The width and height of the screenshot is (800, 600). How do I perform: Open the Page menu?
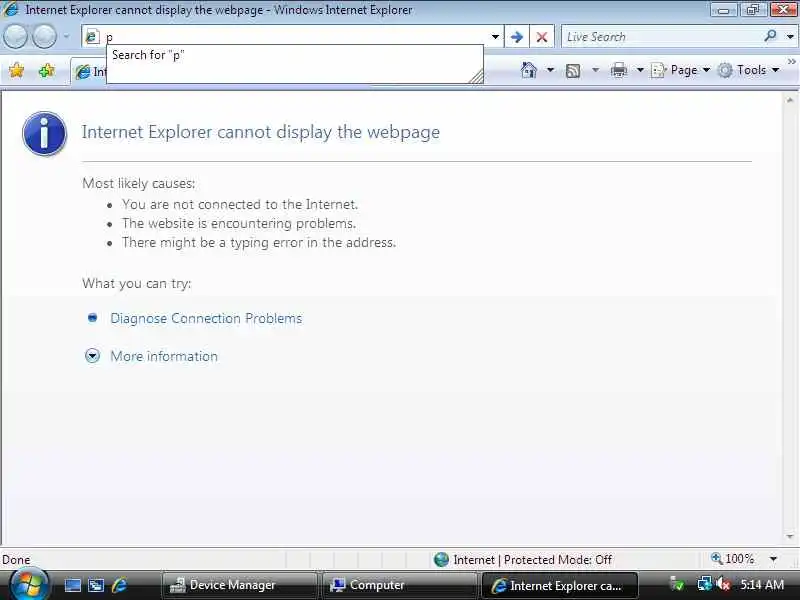coord(681,70)
